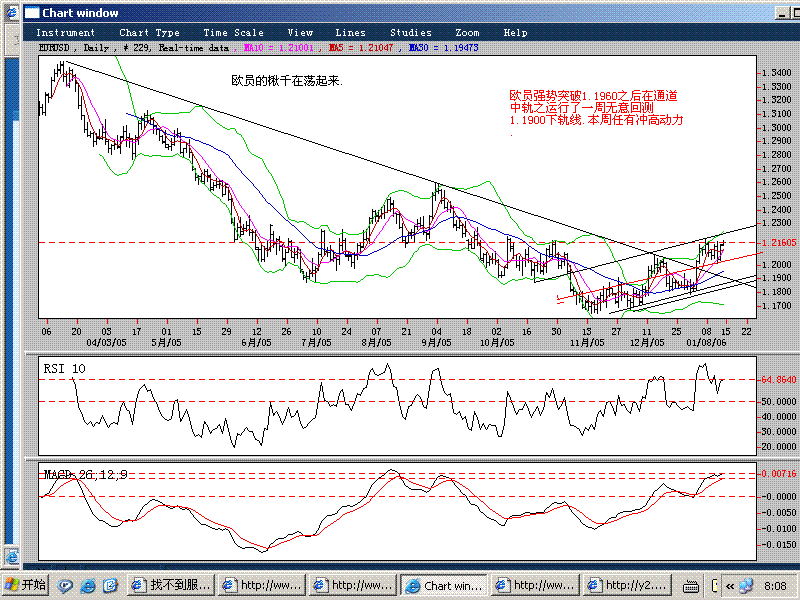Click the network tray icon
This screenshot has width=800, height=600.
pos(745,585)
